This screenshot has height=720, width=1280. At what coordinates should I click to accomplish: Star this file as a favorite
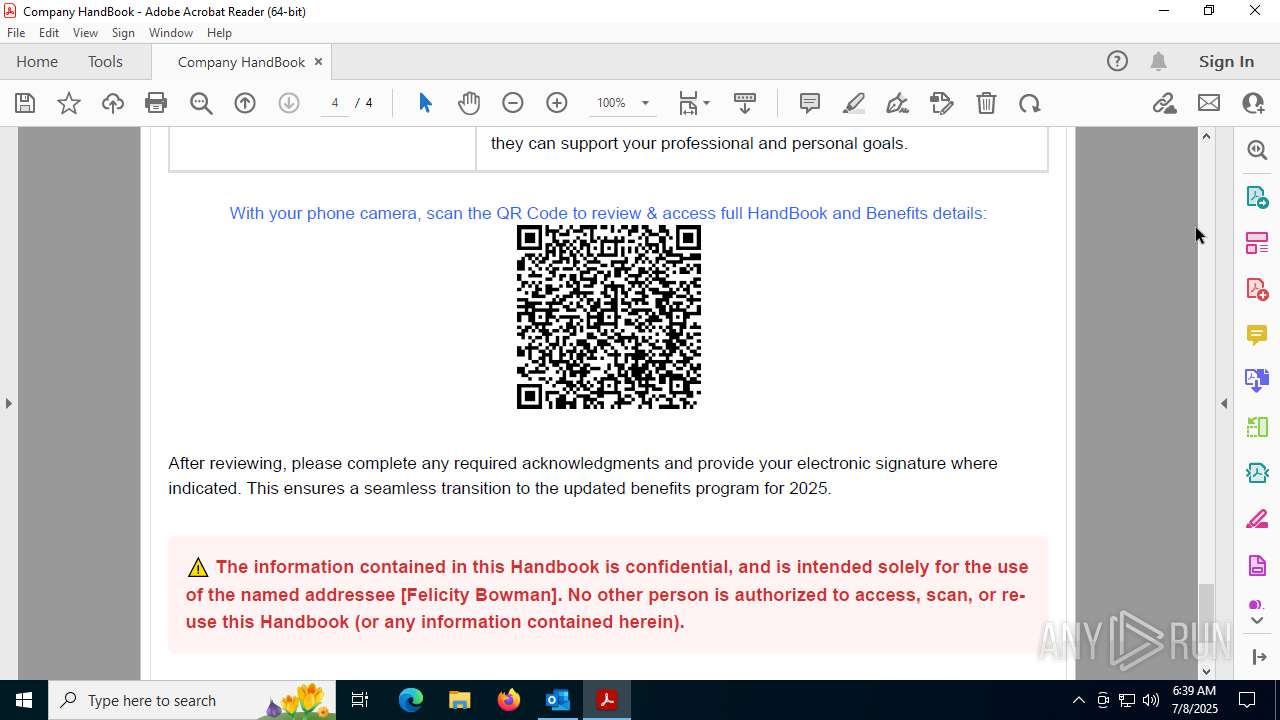[69, 103]
